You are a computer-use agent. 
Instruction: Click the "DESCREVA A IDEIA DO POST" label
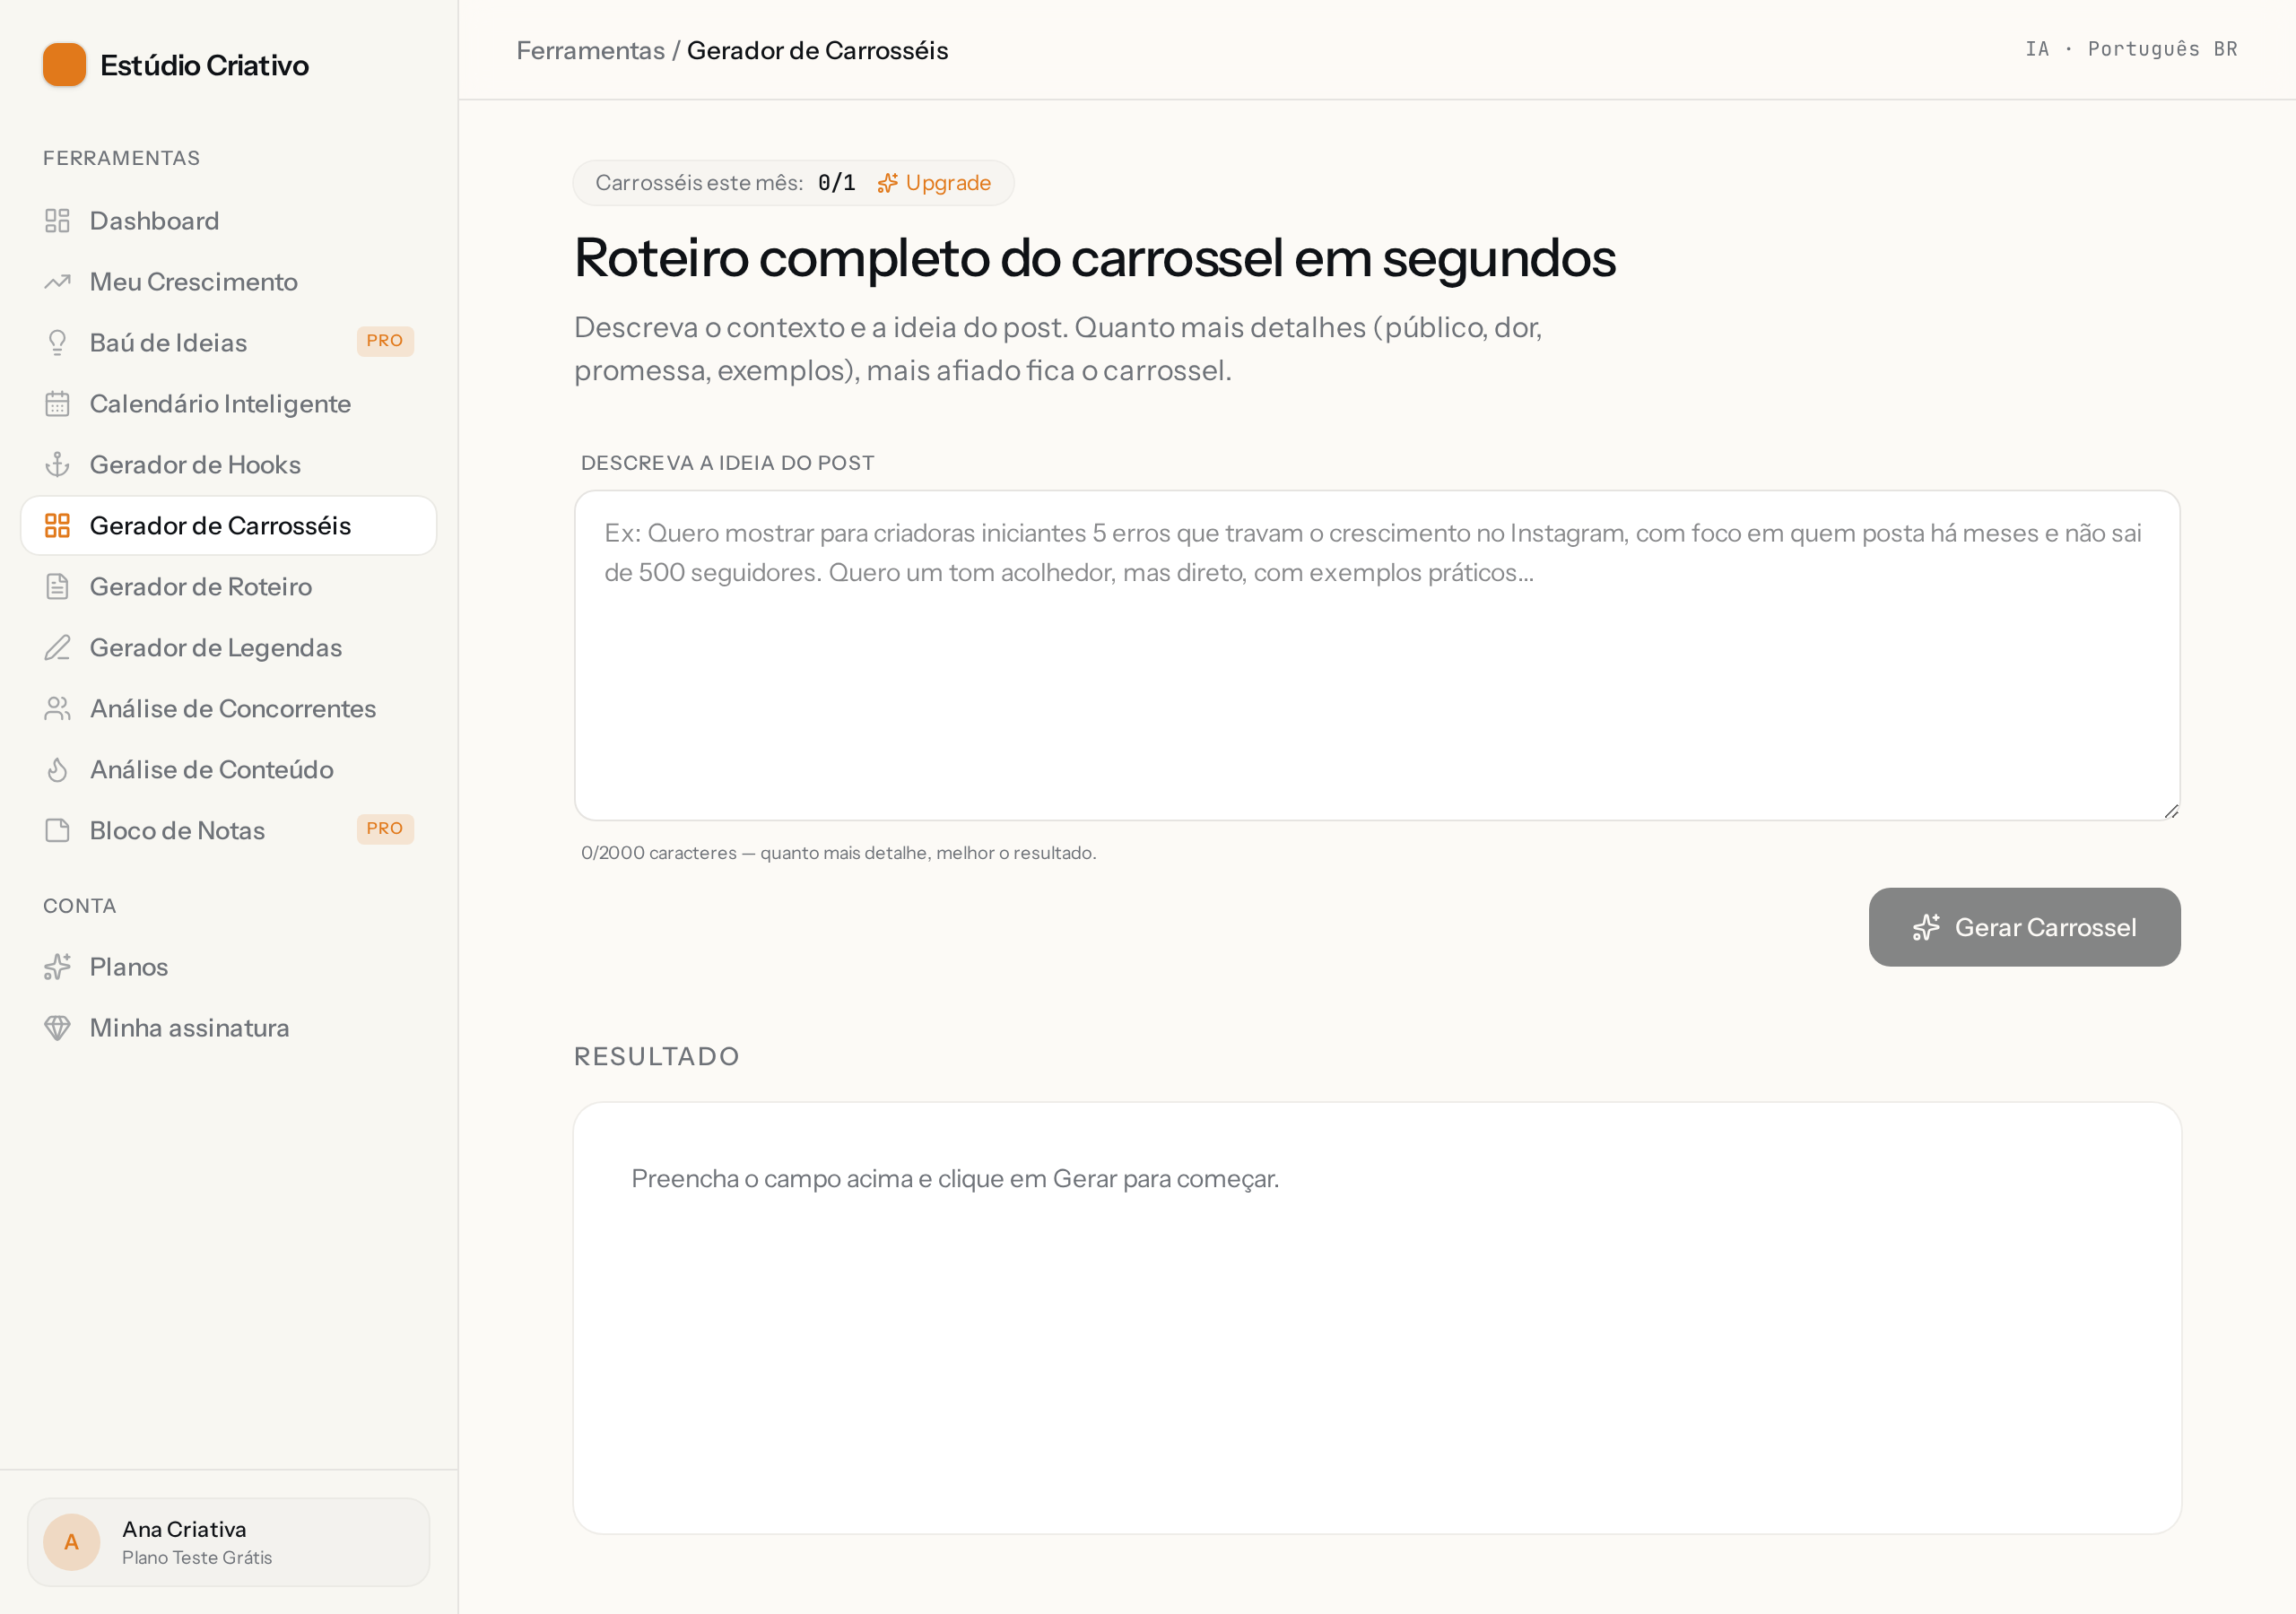[728, 463]
